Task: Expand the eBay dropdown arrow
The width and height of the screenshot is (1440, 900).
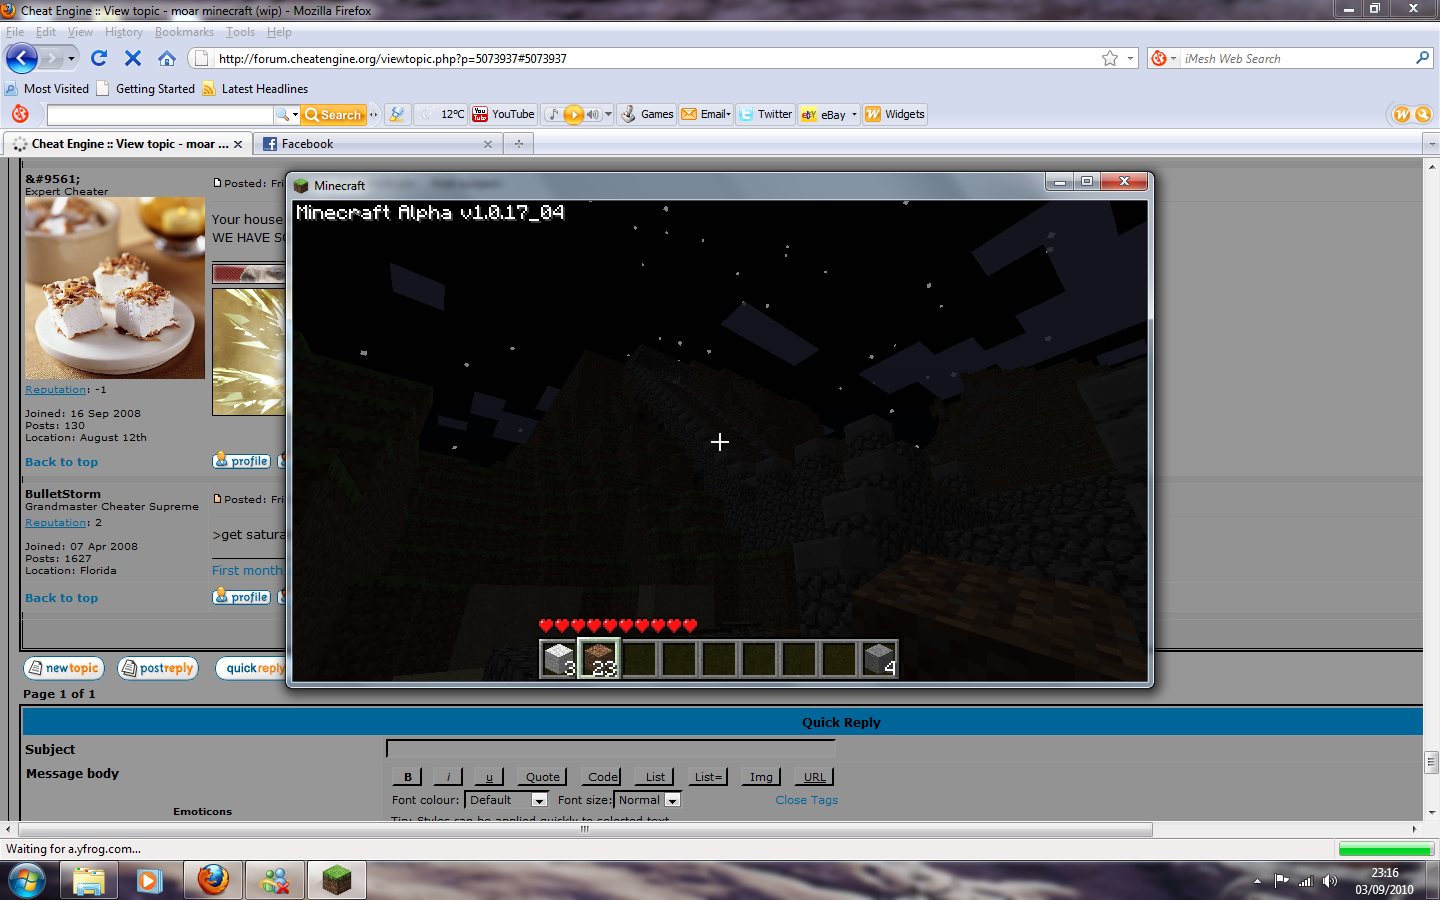Action: (855, 114)
